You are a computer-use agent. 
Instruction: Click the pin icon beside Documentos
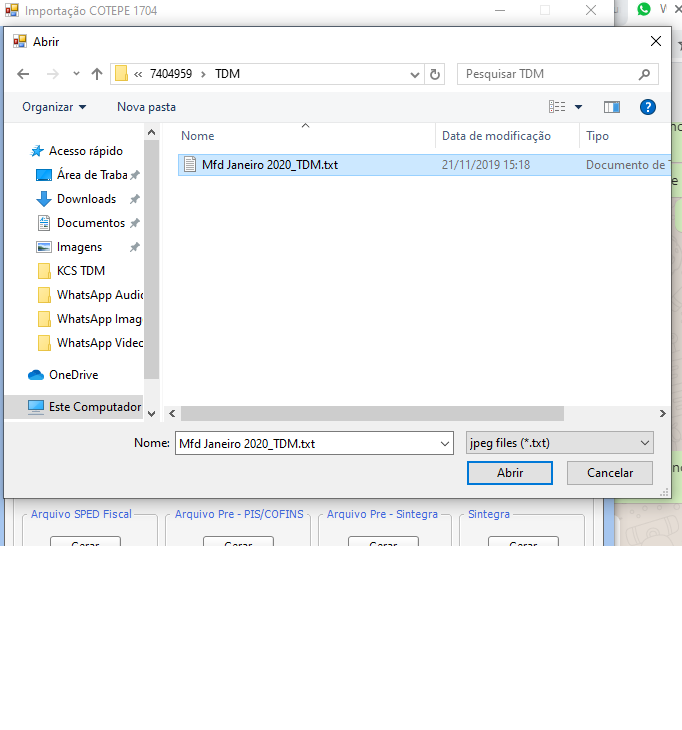[135, 223]
